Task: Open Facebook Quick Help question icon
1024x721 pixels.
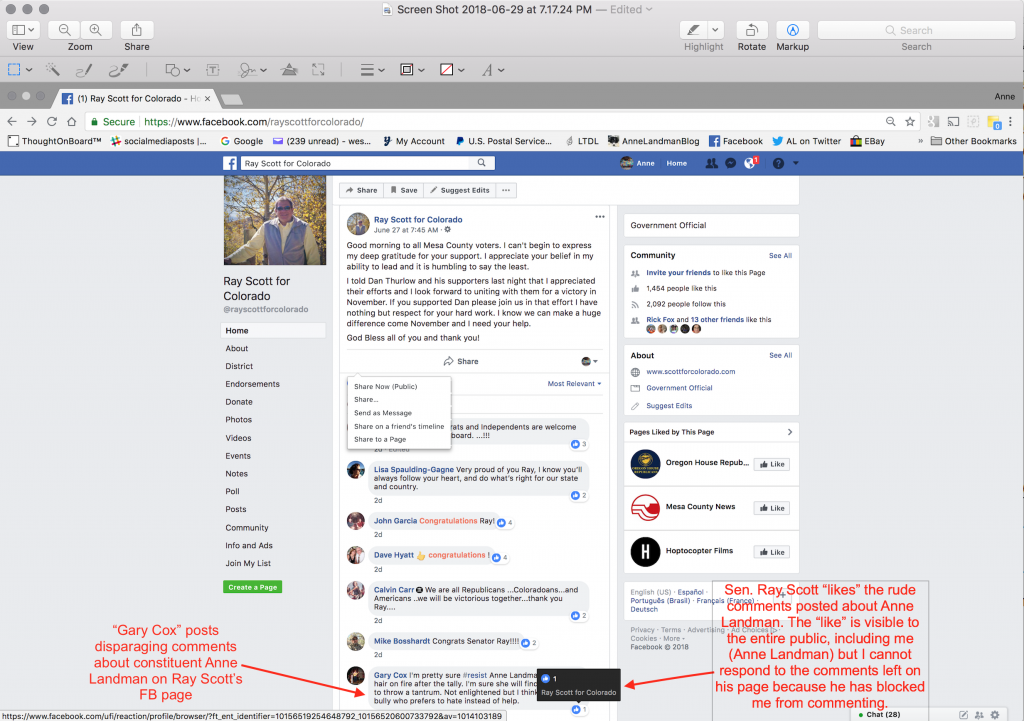Action: [778, 163]
